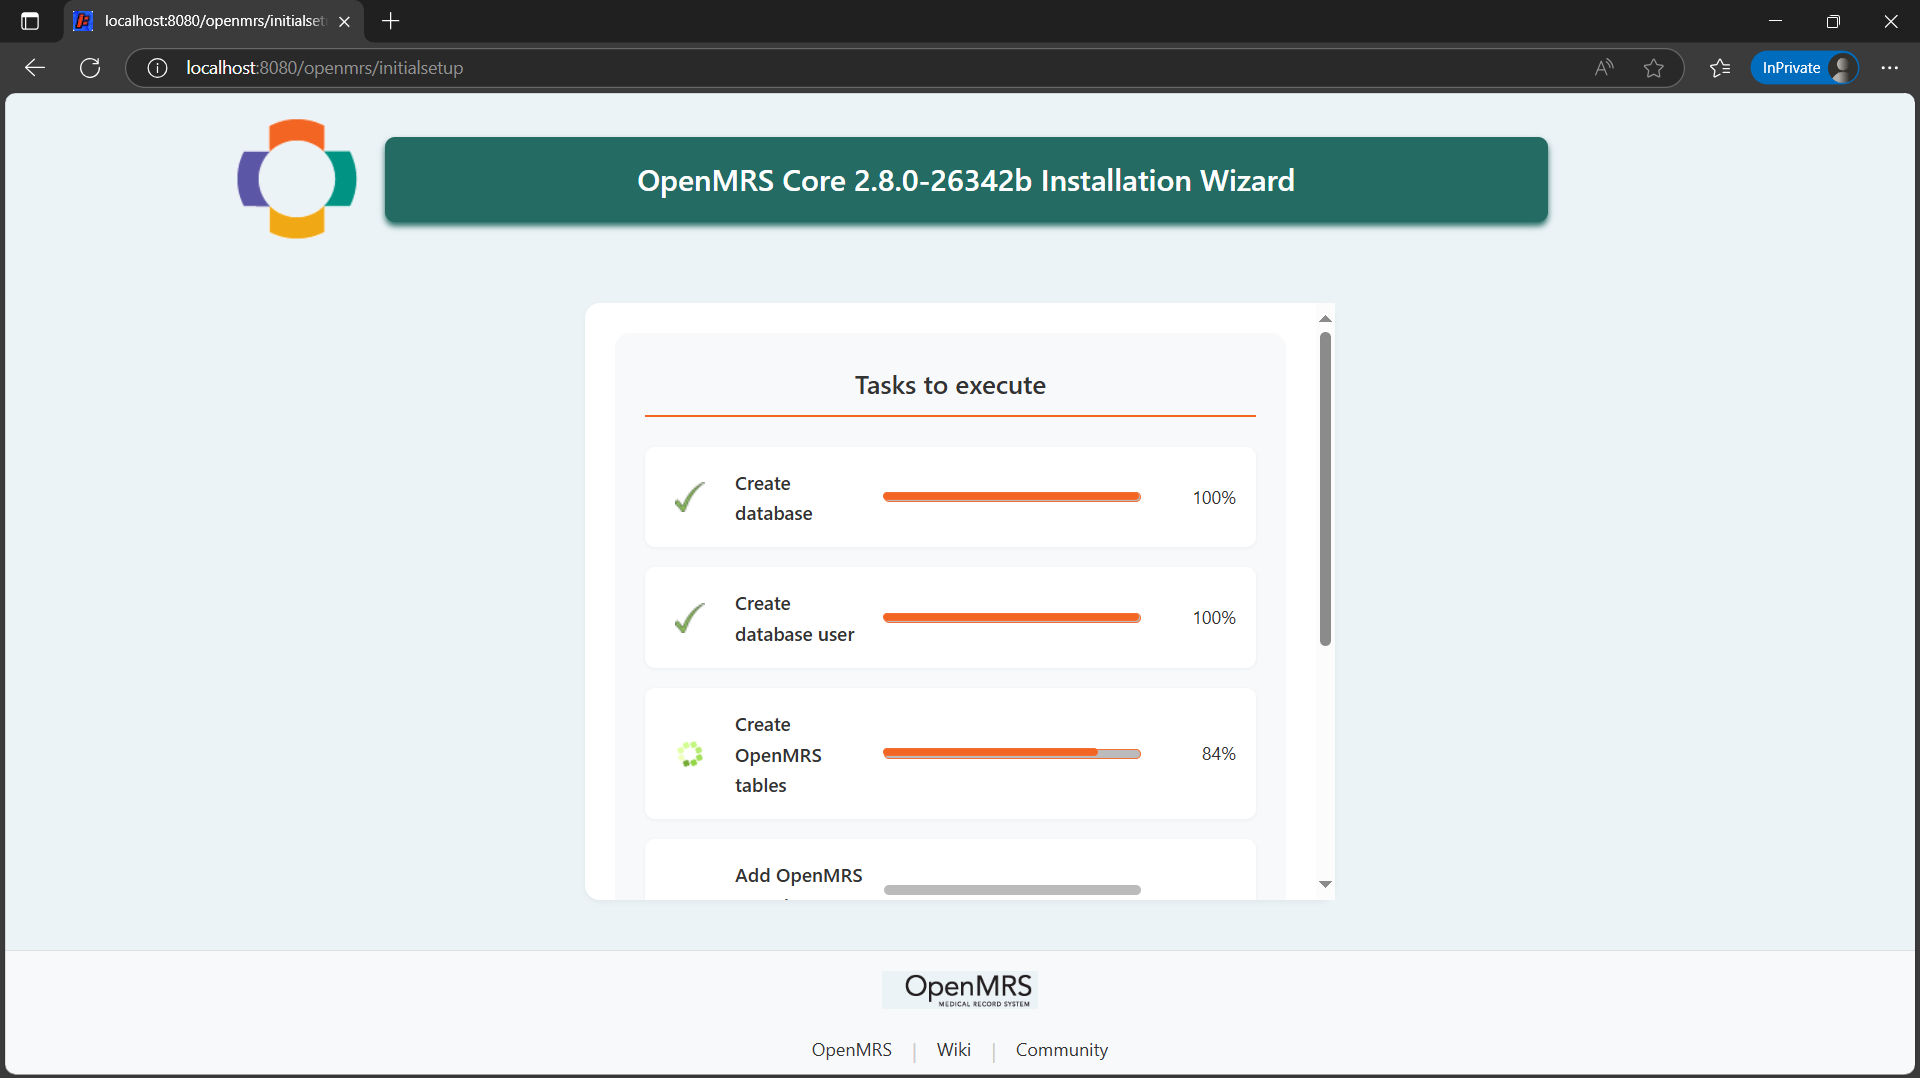Screen dimensions: 1920x1078
Task: Open a new browser tab
Action: click(391, 21)
